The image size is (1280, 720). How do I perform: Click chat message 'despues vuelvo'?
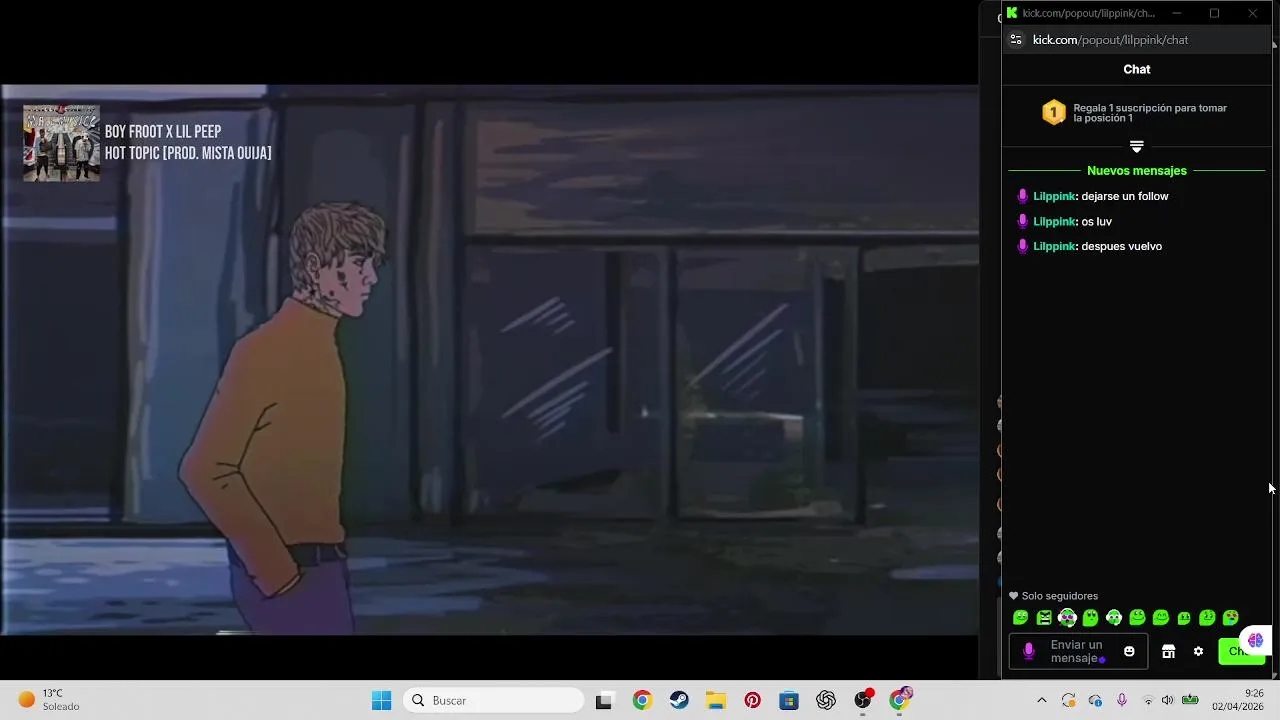tap(1121, 246)
